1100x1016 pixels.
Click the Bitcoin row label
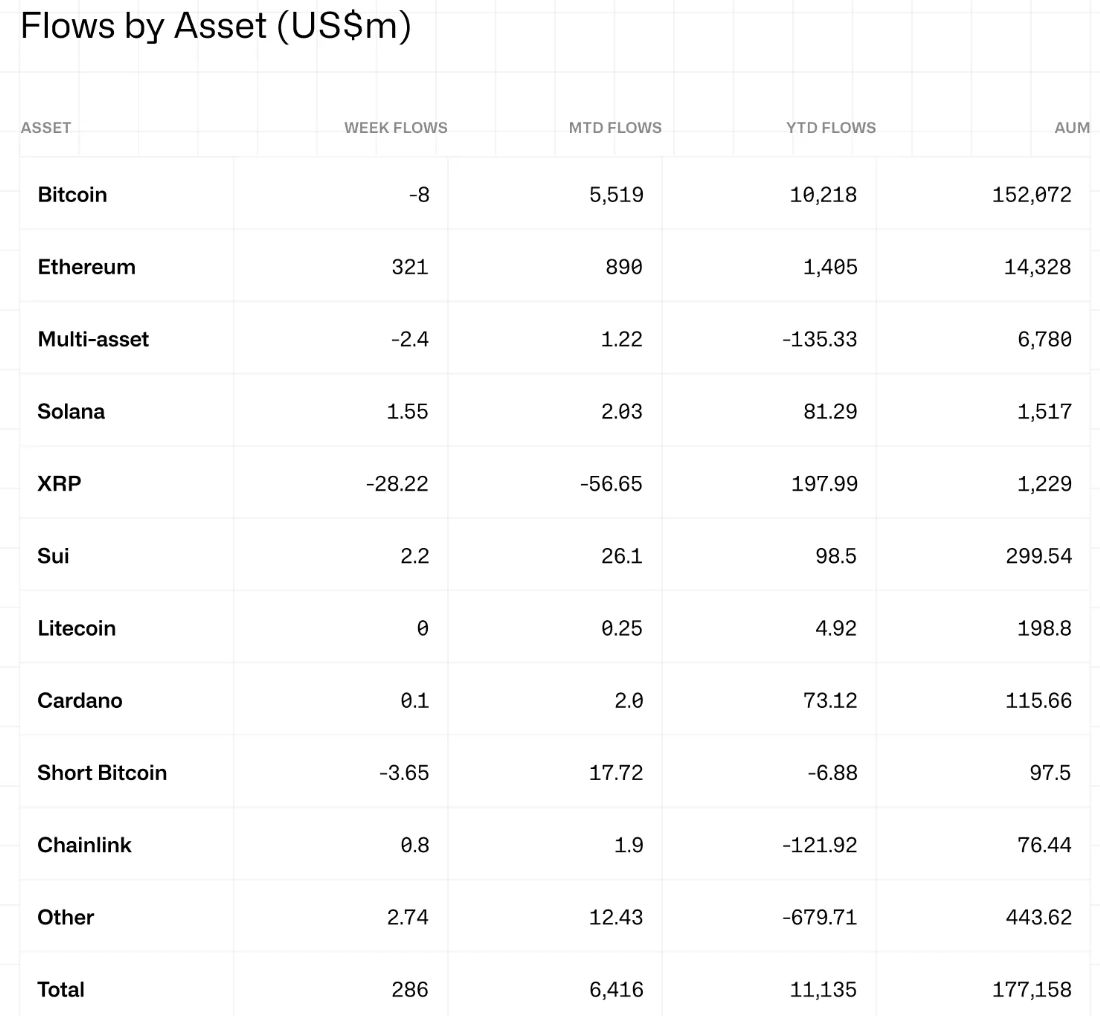click(x=72, y=195)
